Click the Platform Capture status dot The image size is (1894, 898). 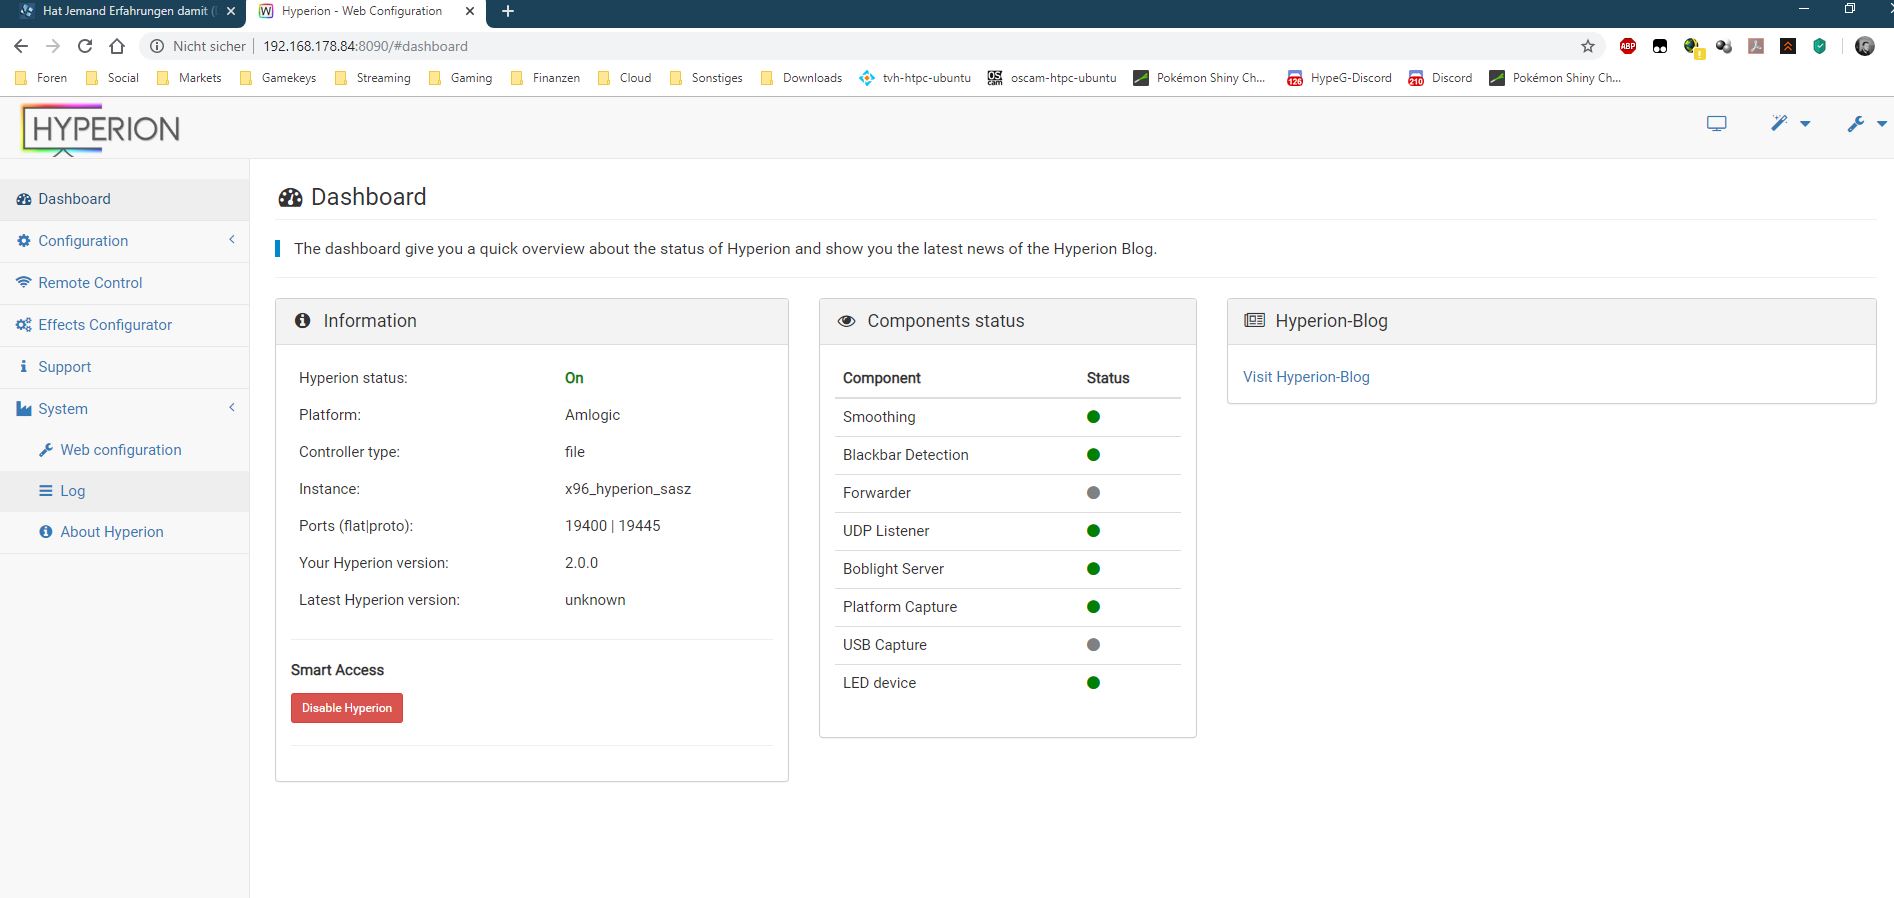point(1093,607)
